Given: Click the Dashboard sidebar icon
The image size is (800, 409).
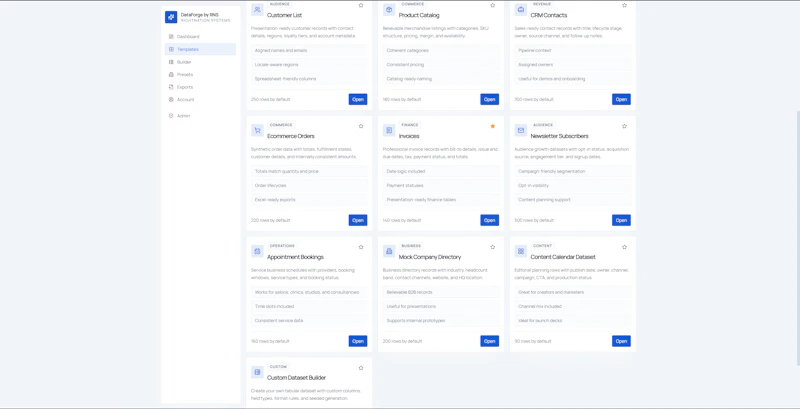Looking at the screenshot, I should click(x=171, y=37).
